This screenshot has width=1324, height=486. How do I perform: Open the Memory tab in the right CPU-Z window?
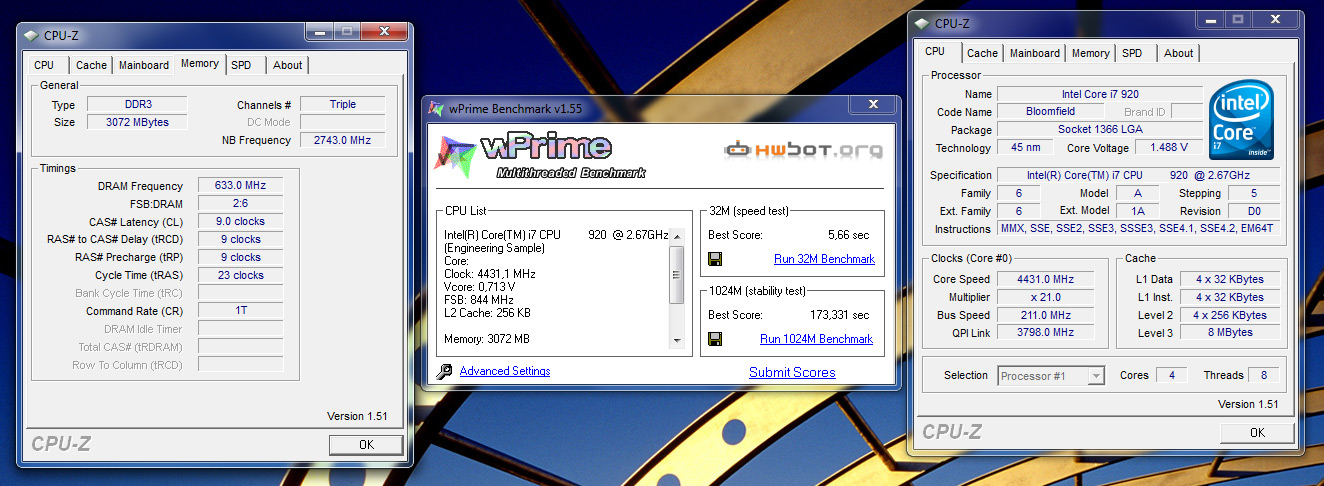1091,53
